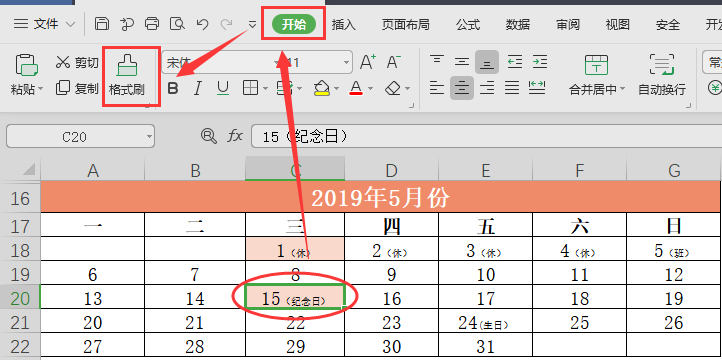The width and height of the screenshot is (722, 360).
Task: Click Merge and Center (合并居中) button
Action: 597,75
